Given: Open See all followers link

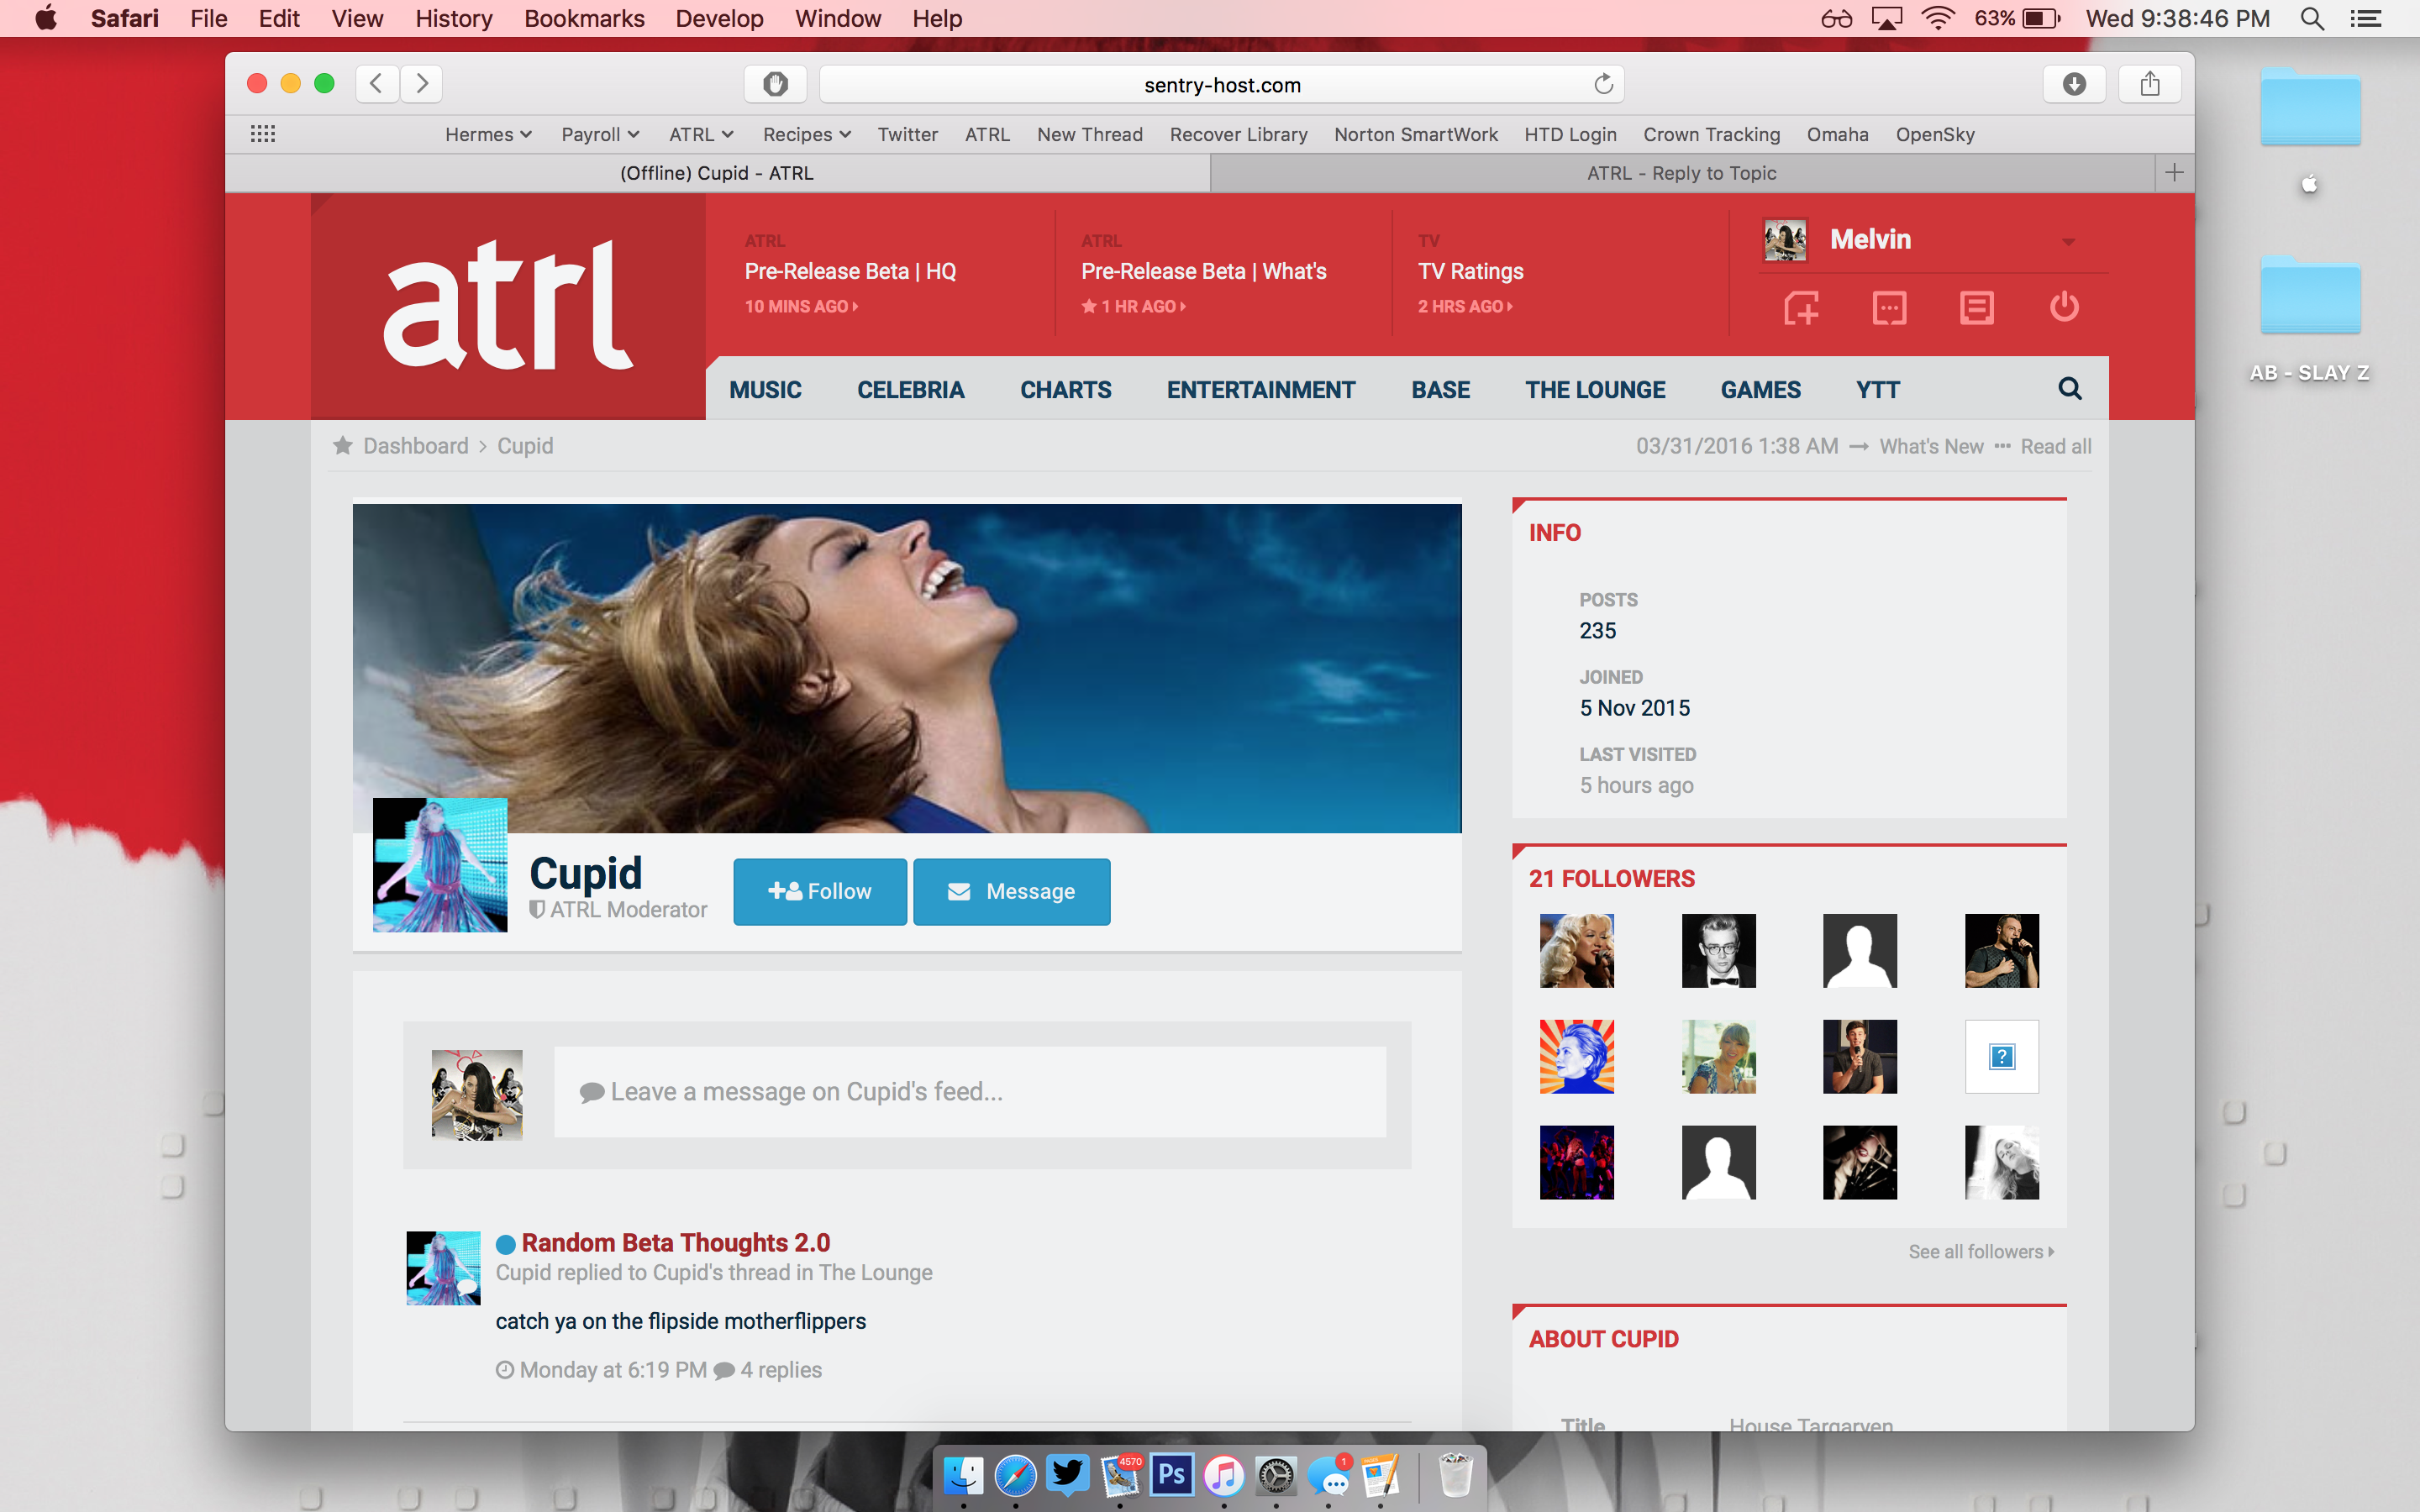Looking at the screenshot, I should [1980, 1251].
